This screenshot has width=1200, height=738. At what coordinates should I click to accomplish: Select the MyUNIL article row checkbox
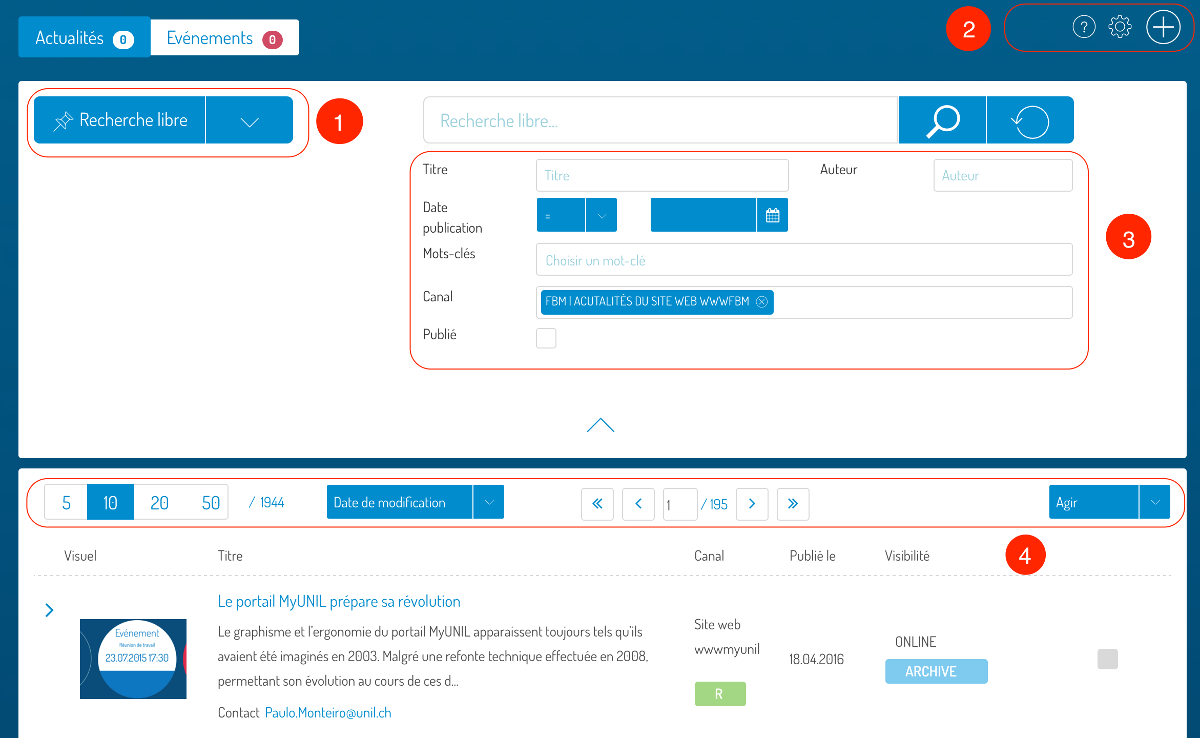click(x=1107, y=658)
